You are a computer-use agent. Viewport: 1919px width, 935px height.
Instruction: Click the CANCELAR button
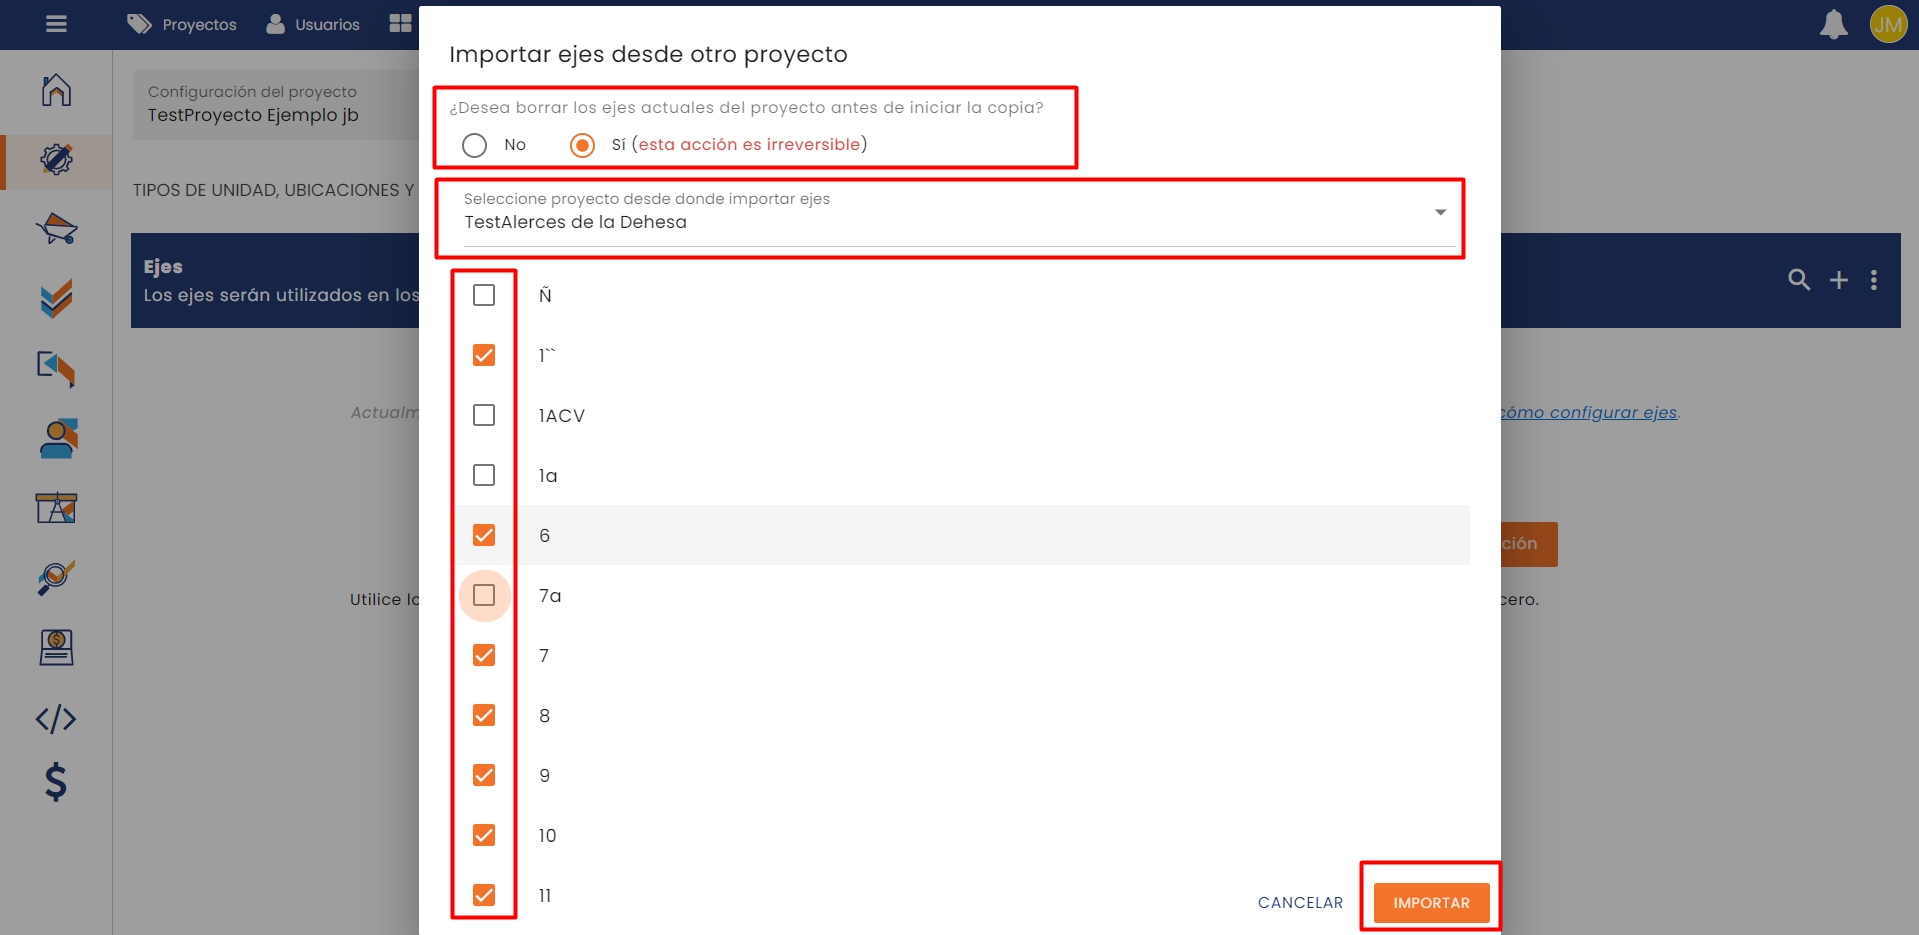click(1300, 902)
